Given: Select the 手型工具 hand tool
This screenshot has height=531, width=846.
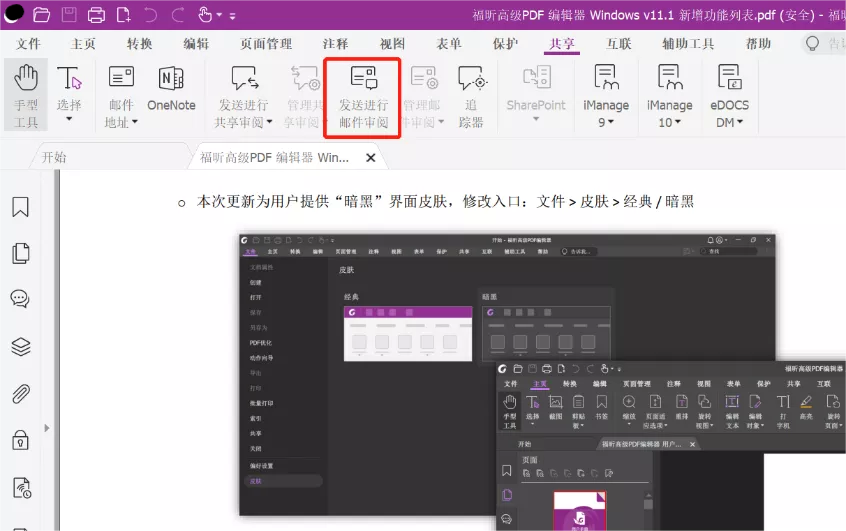Looking at the screenshot, I should [x=26, y=95].
